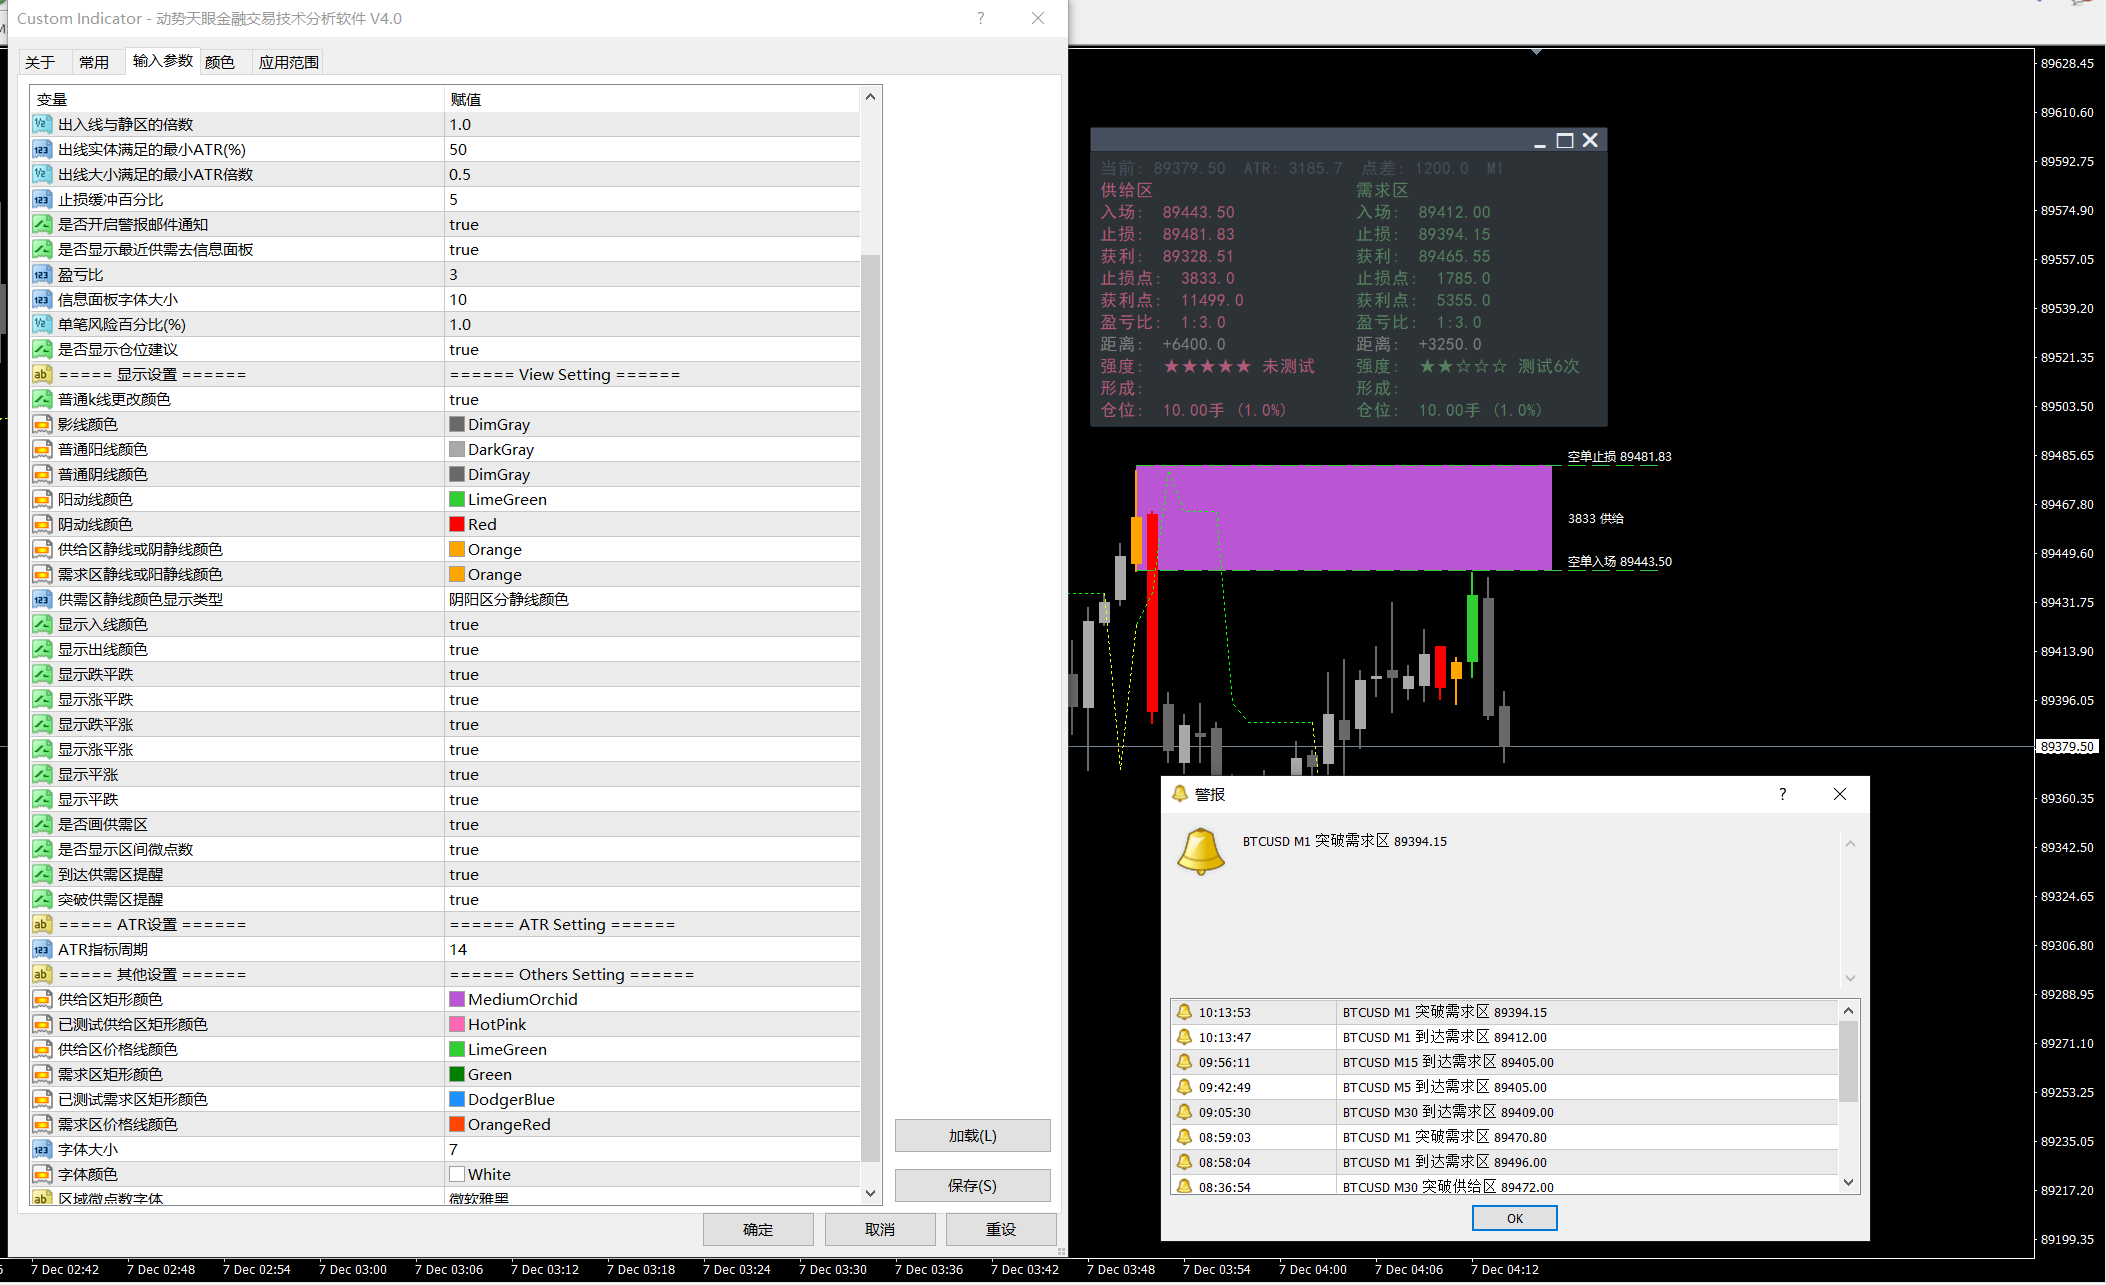Switch to the 颜色 tab

pyautogui.click(x=219, y=62)
